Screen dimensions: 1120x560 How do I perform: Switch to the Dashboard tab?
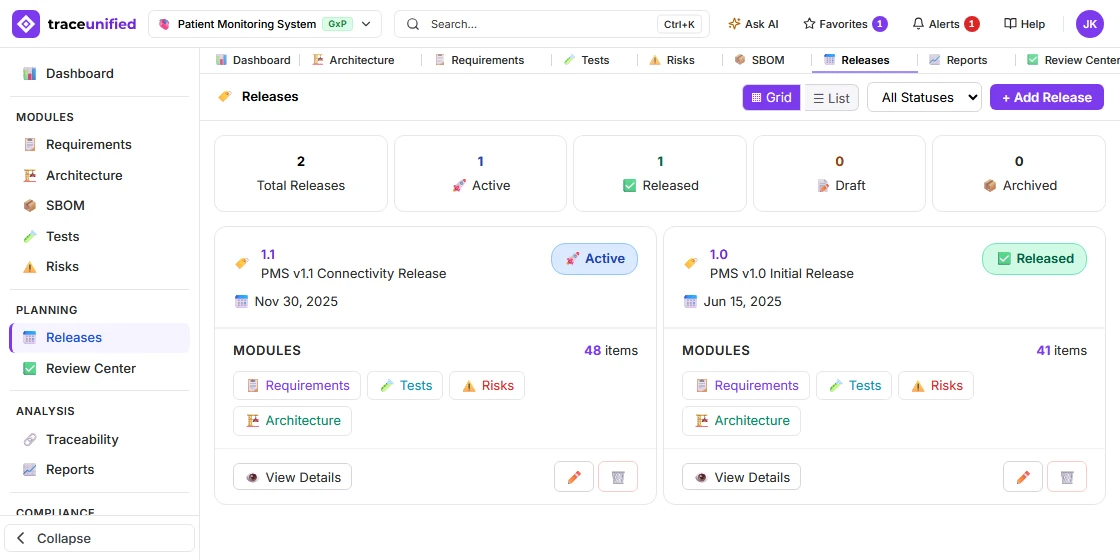coord(253,60)
